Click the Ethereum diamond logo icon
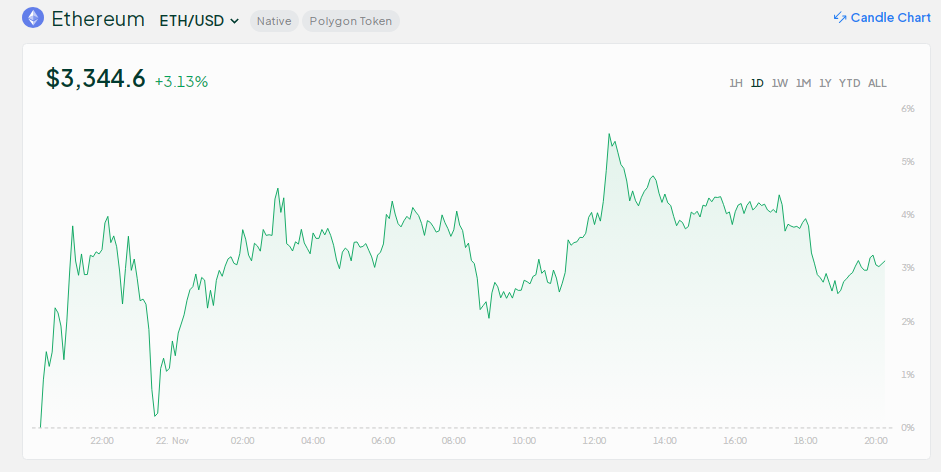Image resolution: width=941 pixels, height=472 pixels. [33, 18]
